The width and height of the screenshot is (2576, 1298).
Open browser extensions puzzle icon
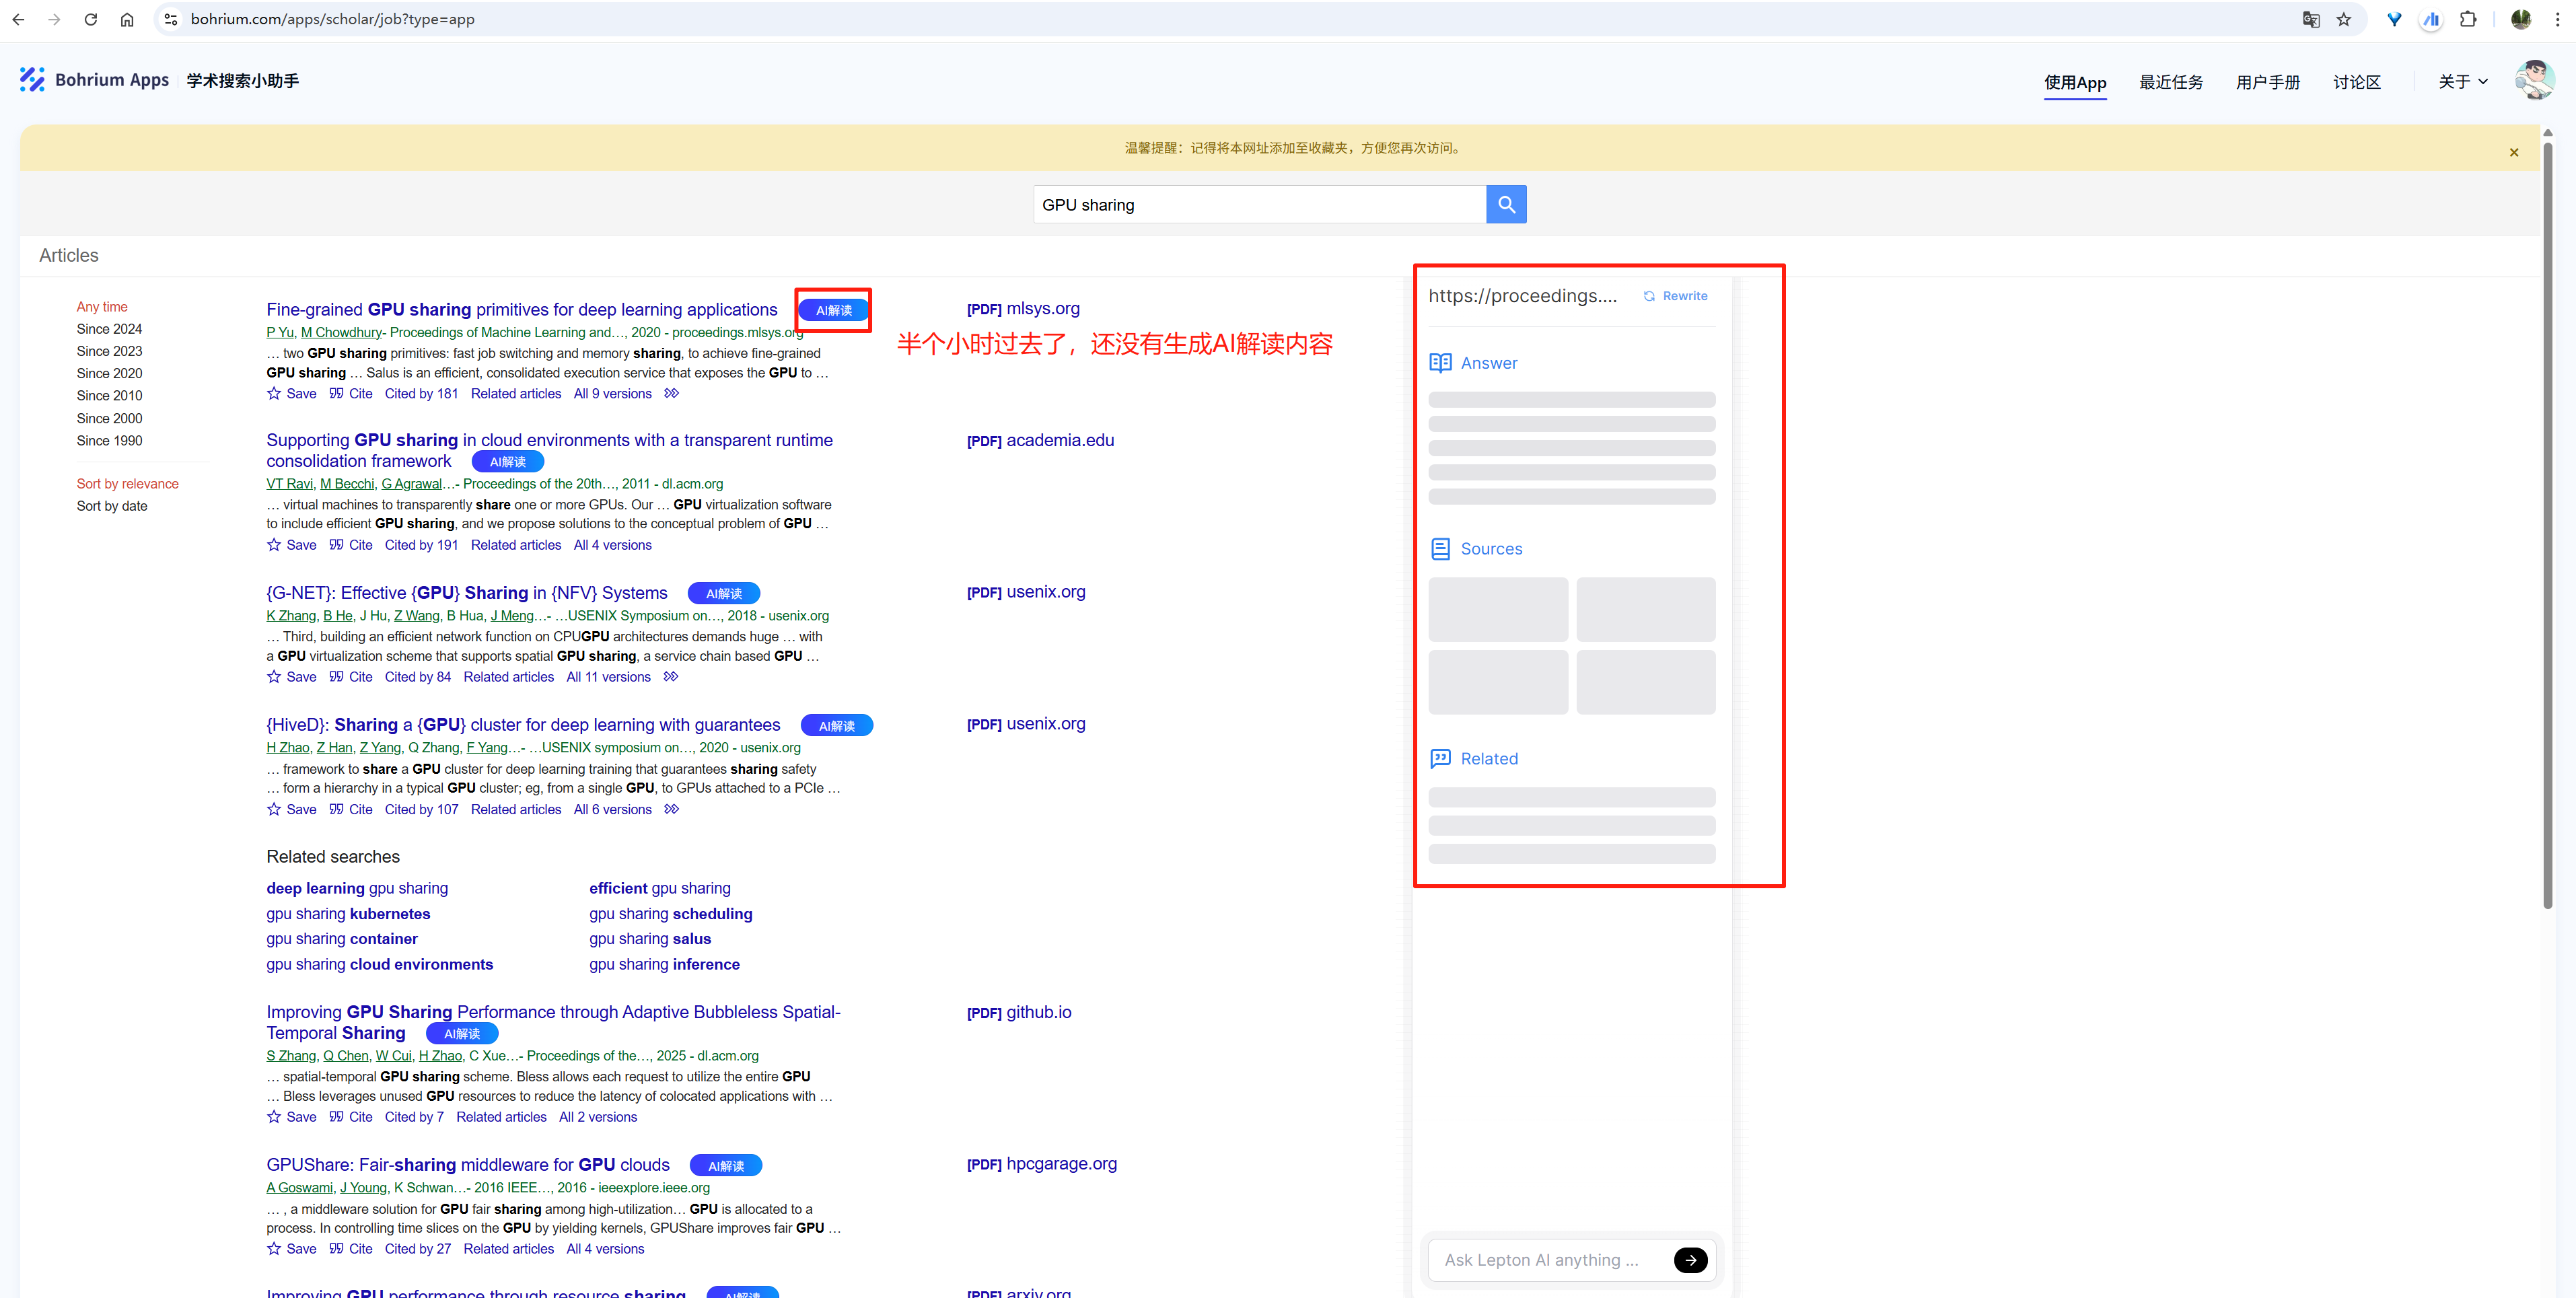2467,20
